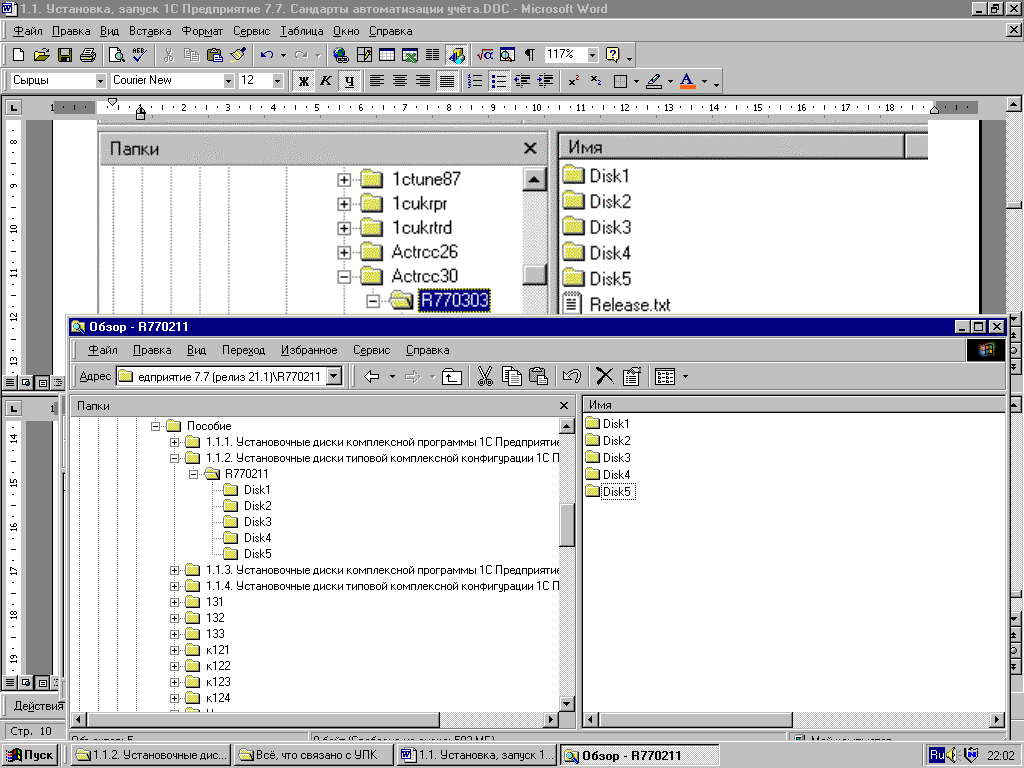Go up one folder level in Explorer
Screen dimensions: 1024x768
[x=452, y=376]
